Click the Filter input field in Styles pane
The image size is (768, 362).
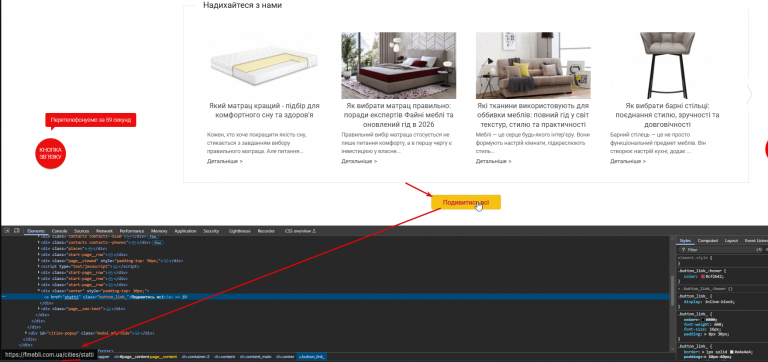[720, 249]
